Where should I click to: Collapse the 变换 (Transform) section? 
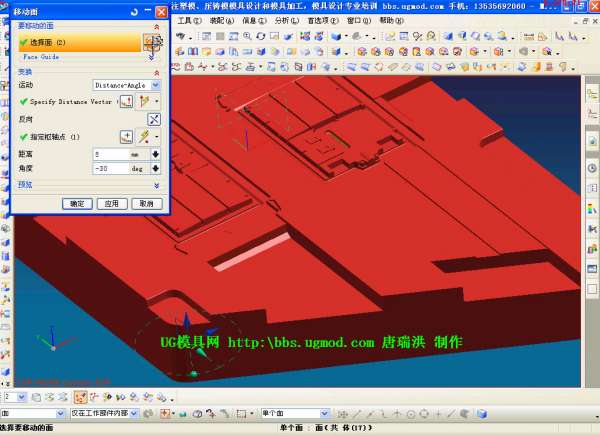click(x=156, y=73)
